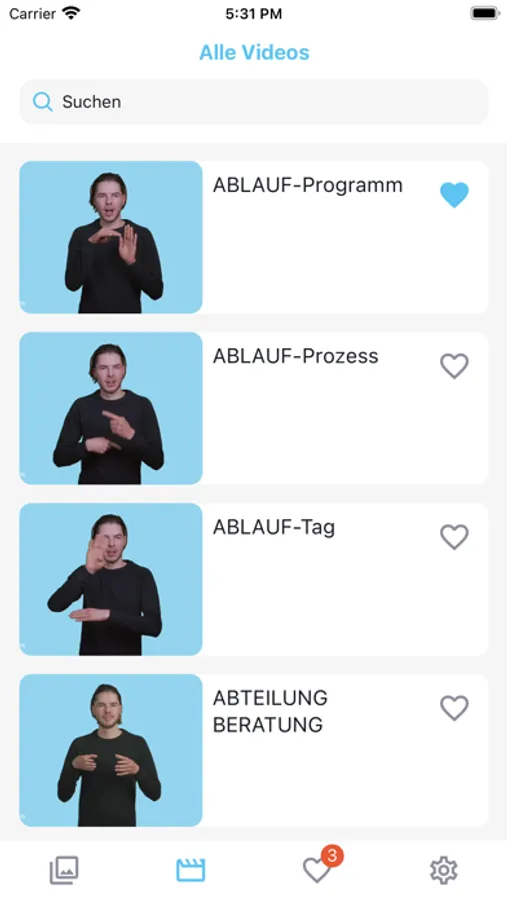Tap the magnifying glass search icon
Viewport: 507px width, 900px height.
pos(42,102)
